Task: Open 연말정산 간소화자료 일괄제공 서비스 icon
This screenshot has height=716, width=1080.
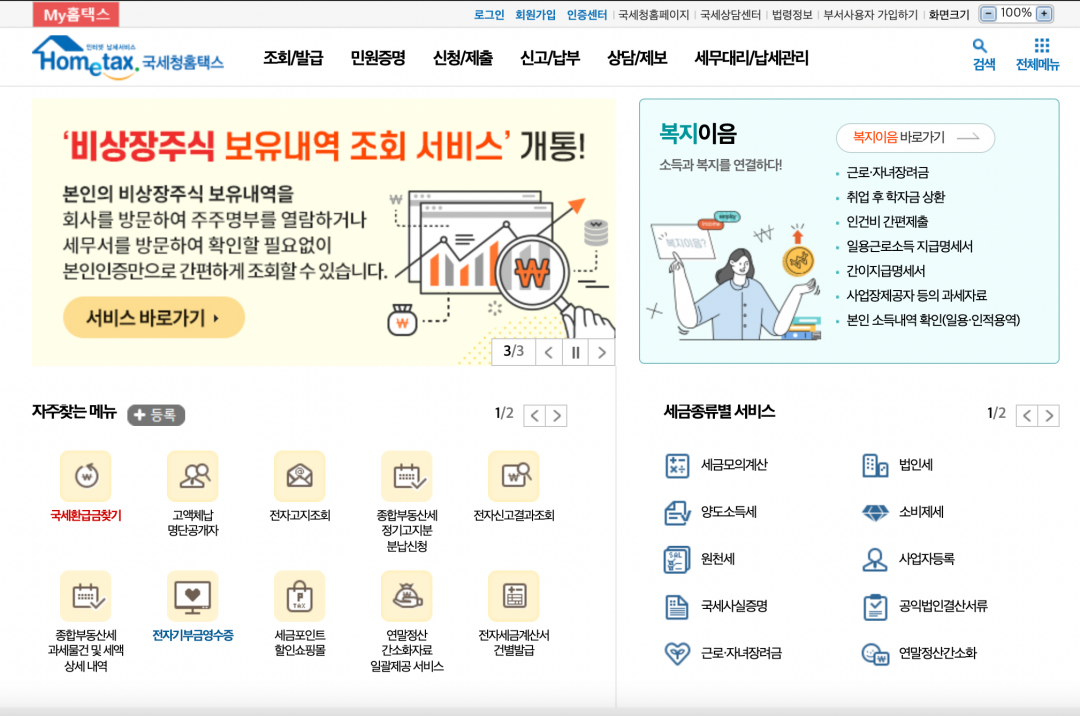Action: click(406, 596)
